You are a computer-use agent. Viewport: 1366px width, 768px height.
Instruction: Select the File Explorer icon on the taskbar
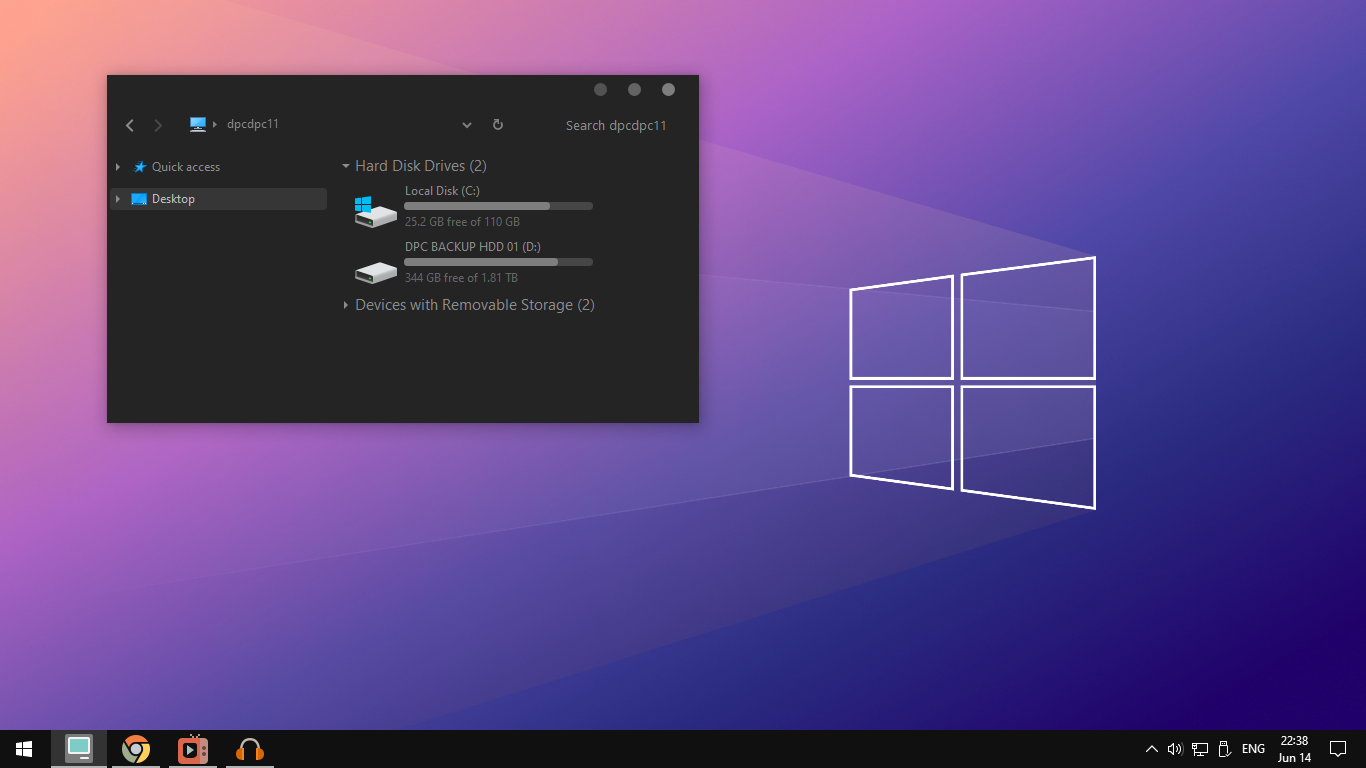79,748
